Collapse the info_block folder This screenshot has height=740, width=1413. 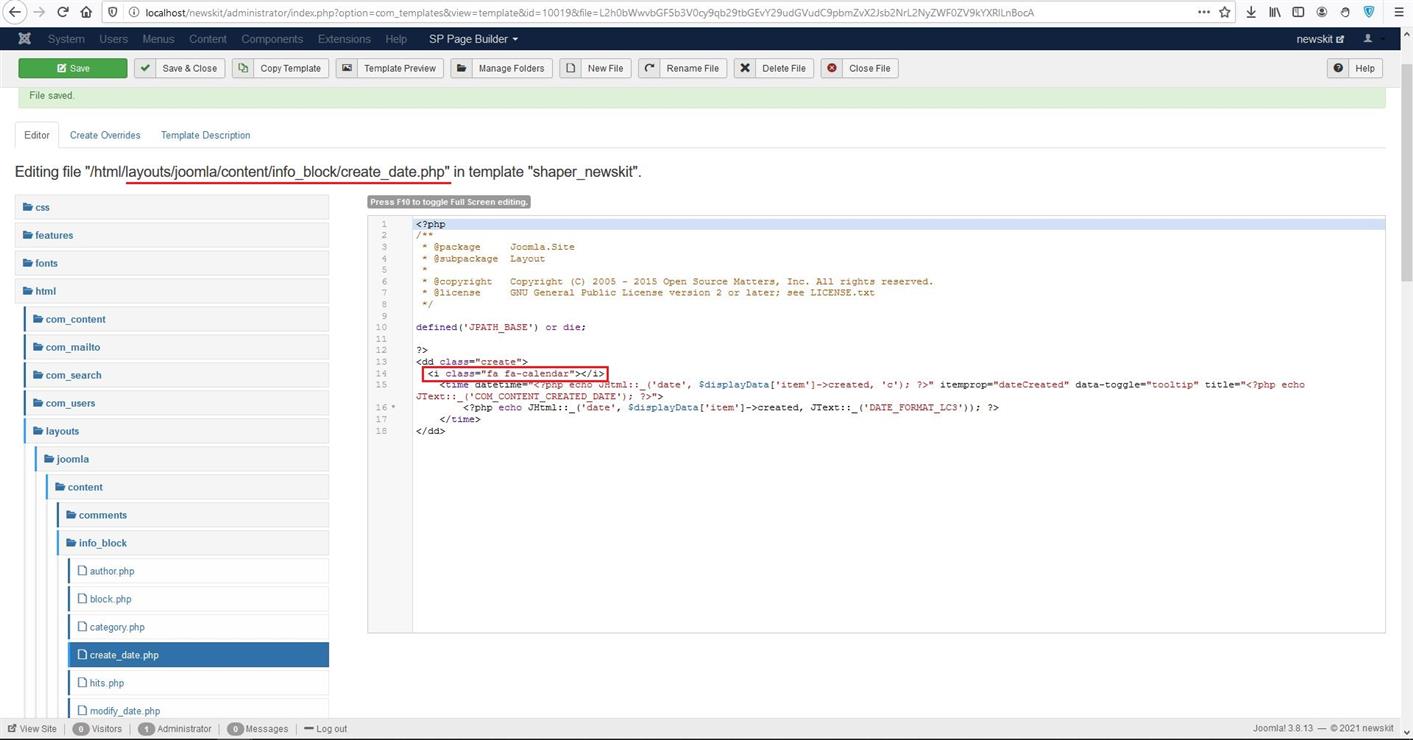[103, 543]
